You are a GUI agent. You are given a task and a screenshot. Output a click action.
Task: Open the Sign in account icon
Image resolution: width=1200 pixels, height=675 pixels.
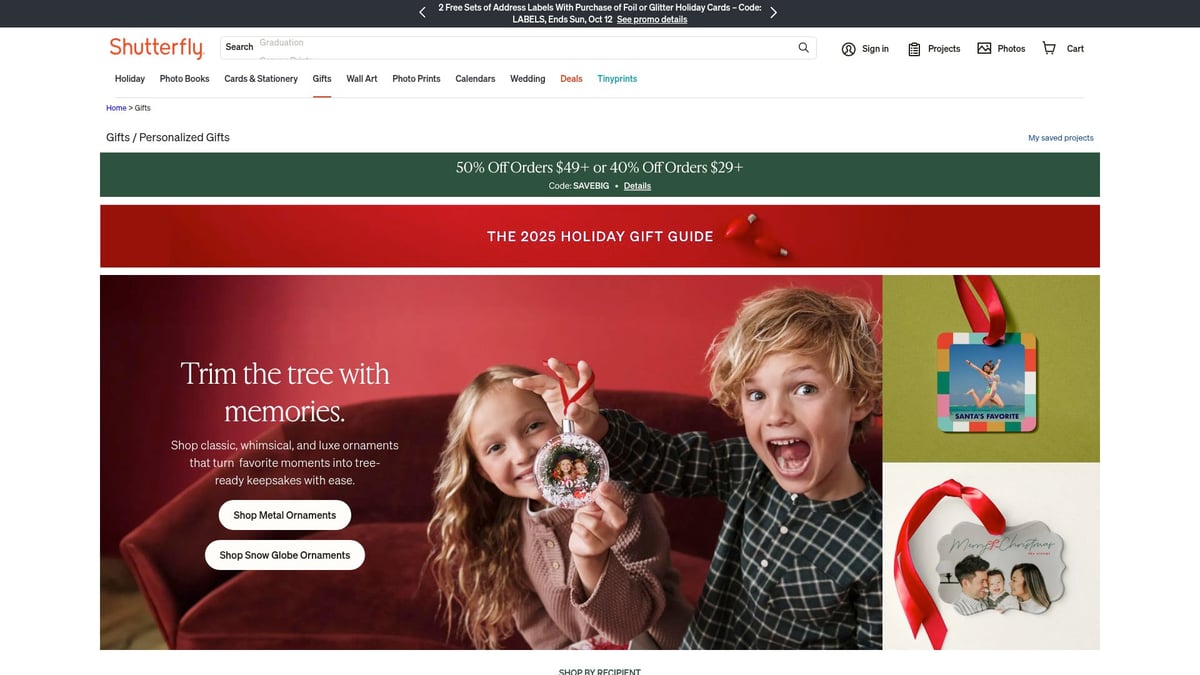(x=848, y=49)
